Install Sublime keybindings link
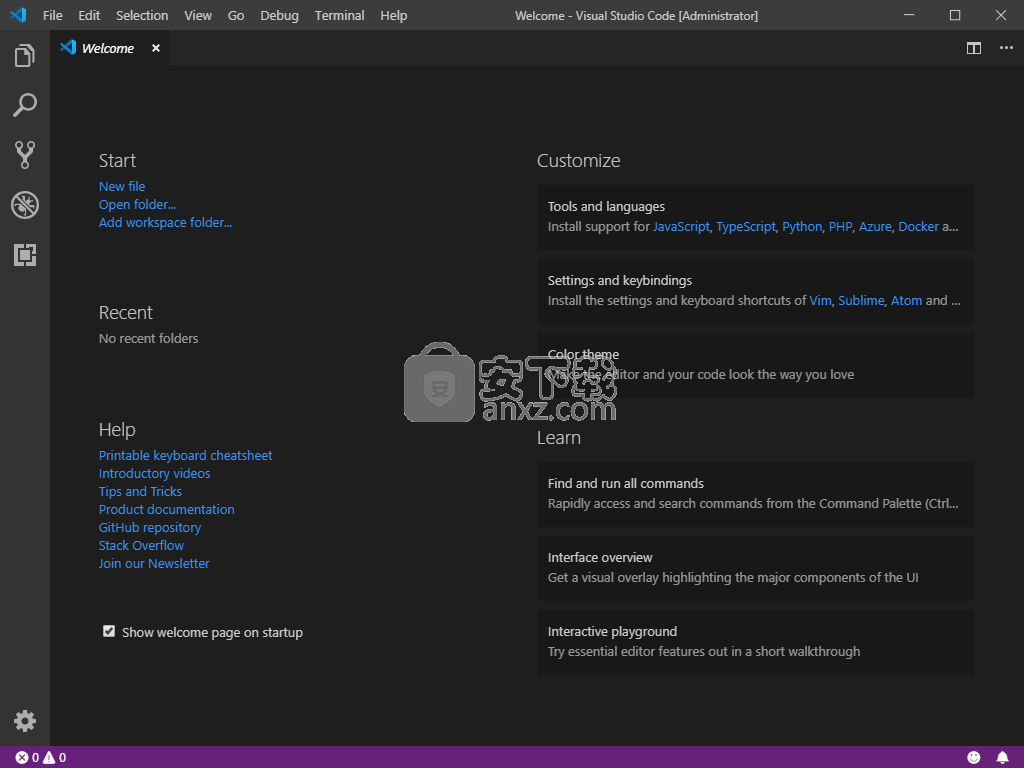The width and height of the screenshot is (1024, 768). click(861, 300)
